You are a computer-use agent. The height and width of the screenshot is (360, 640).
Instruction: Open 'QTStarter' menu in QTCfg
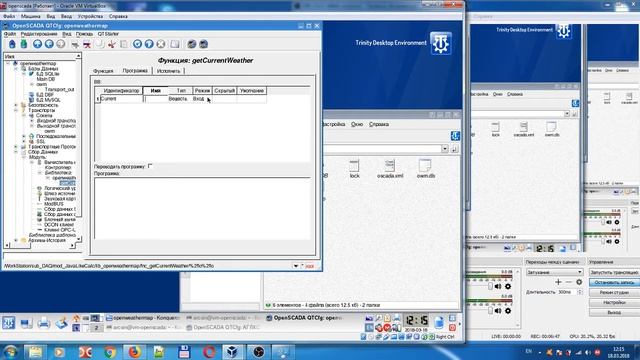(x=108, y=34)
